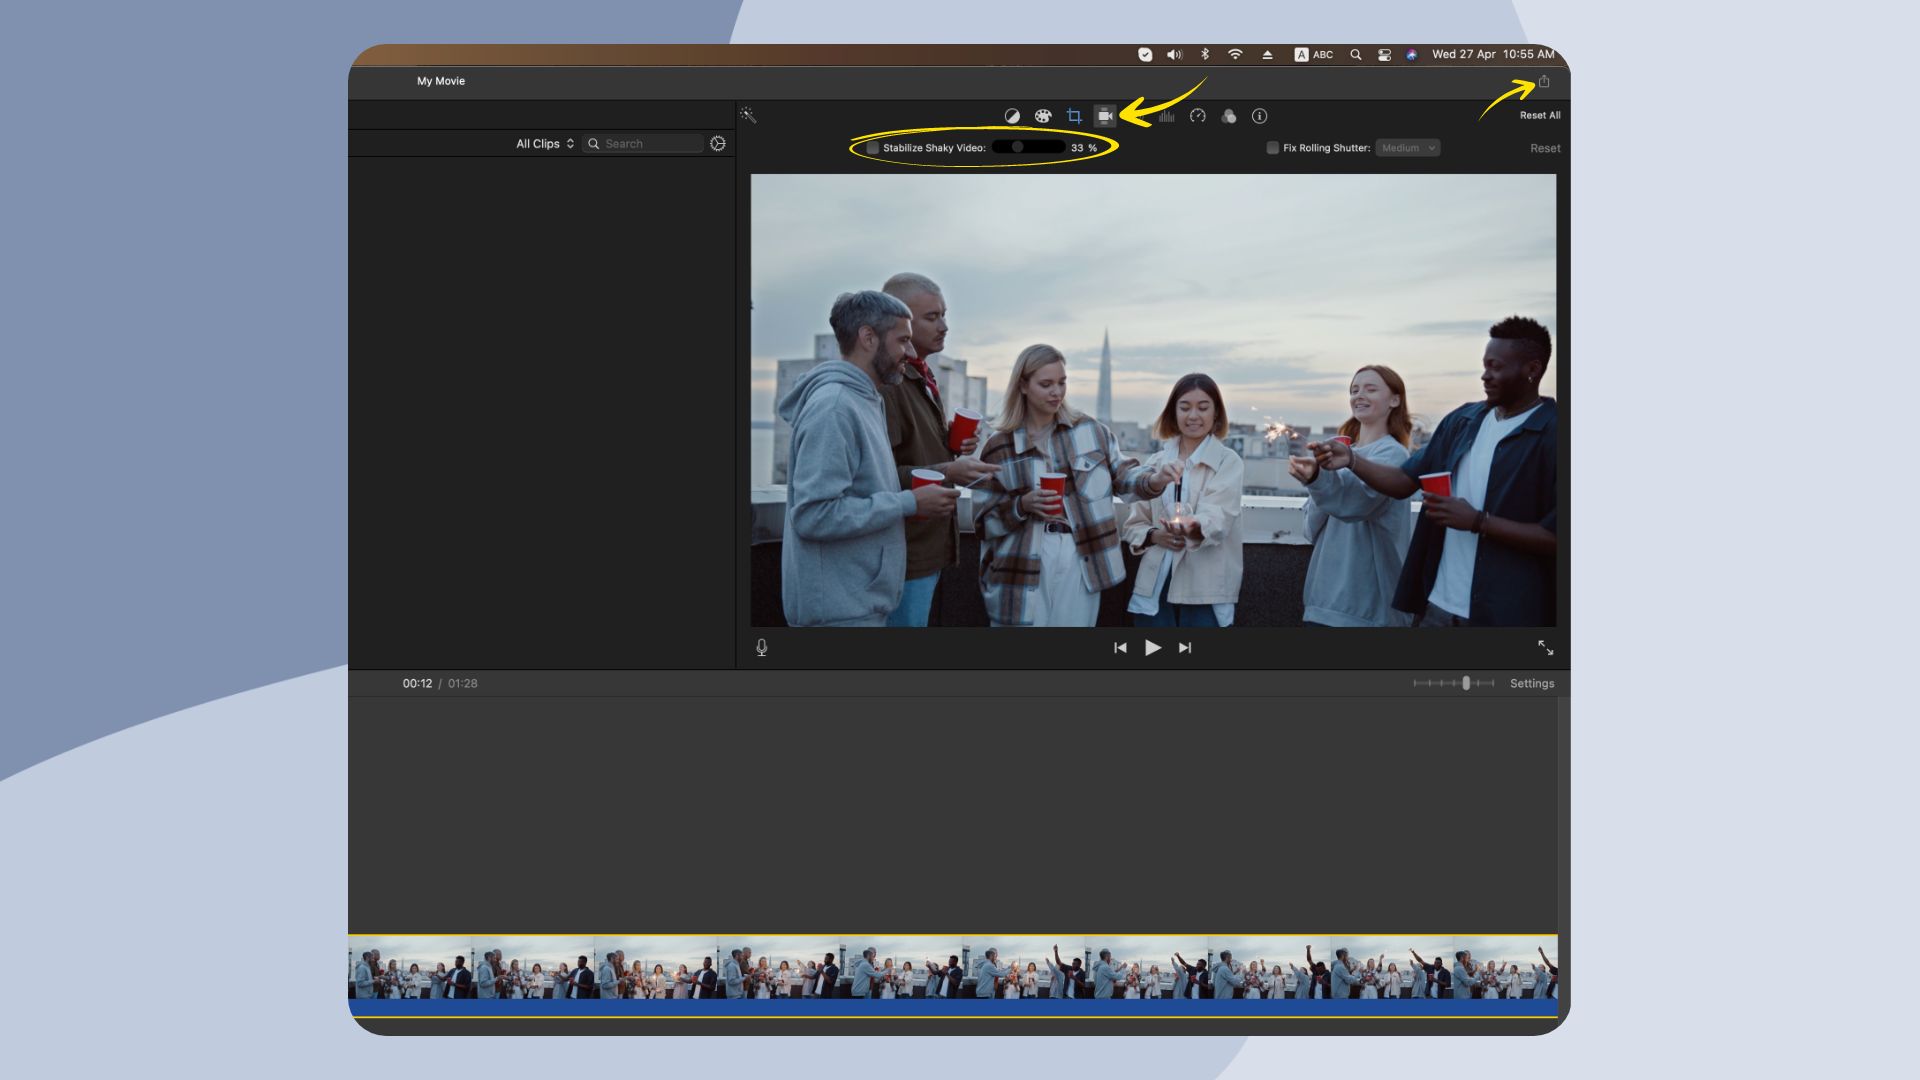Open the color correction palette

(1043, 116)
